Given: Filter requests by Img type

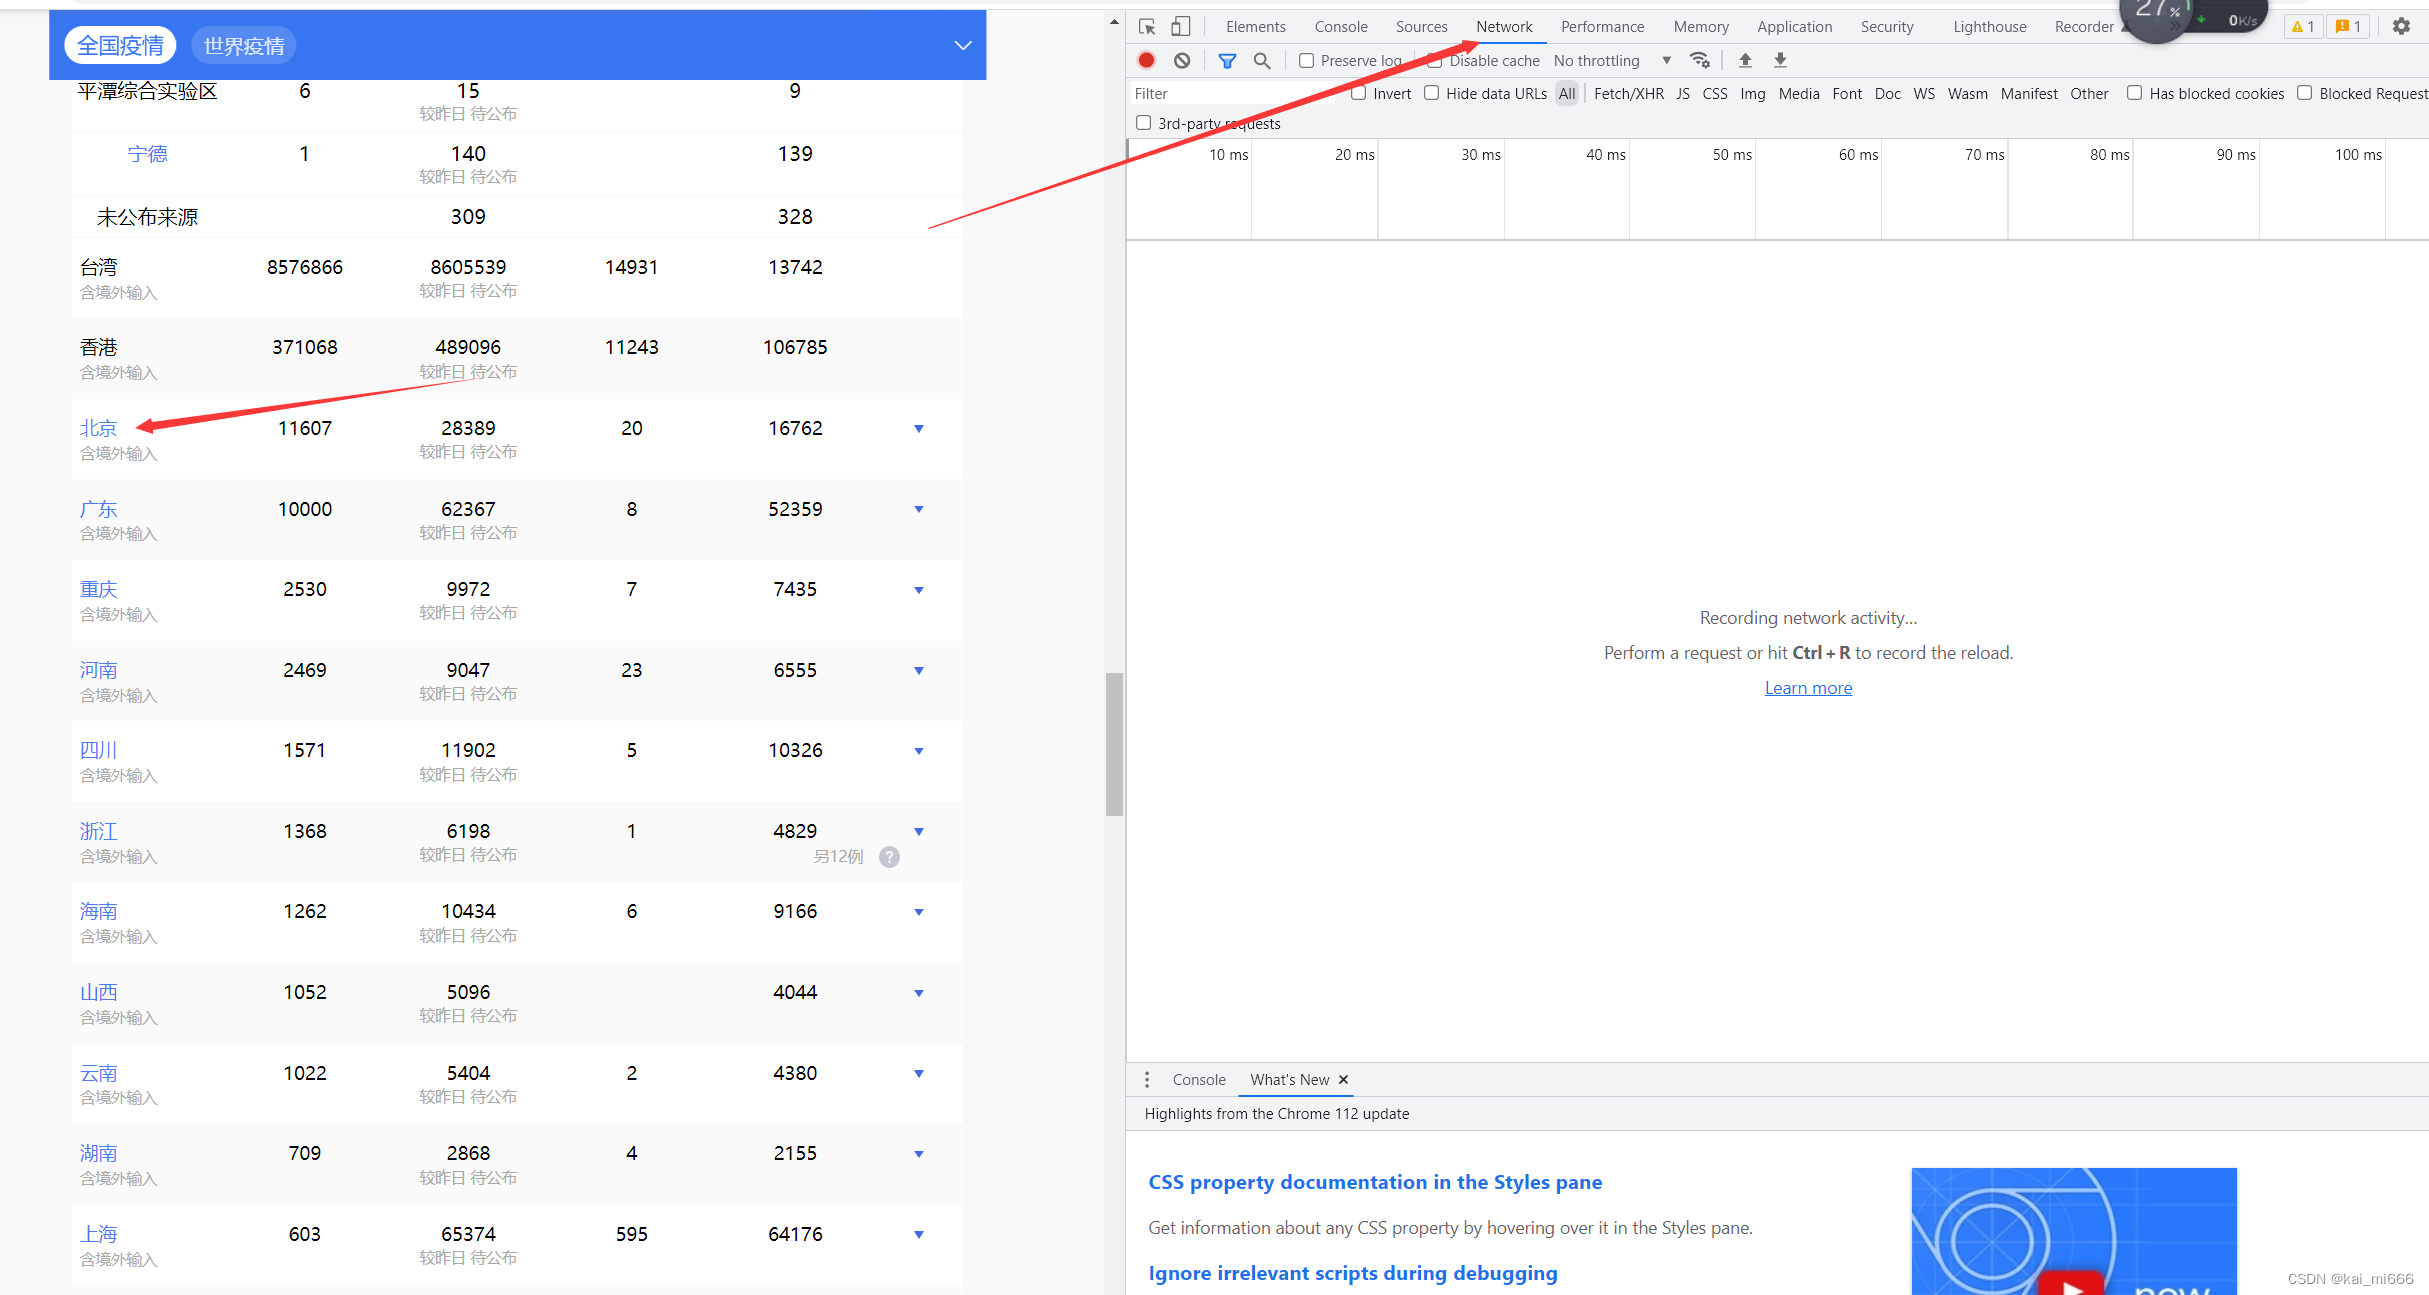Looking at the screenshot, I should [1752, 93].
